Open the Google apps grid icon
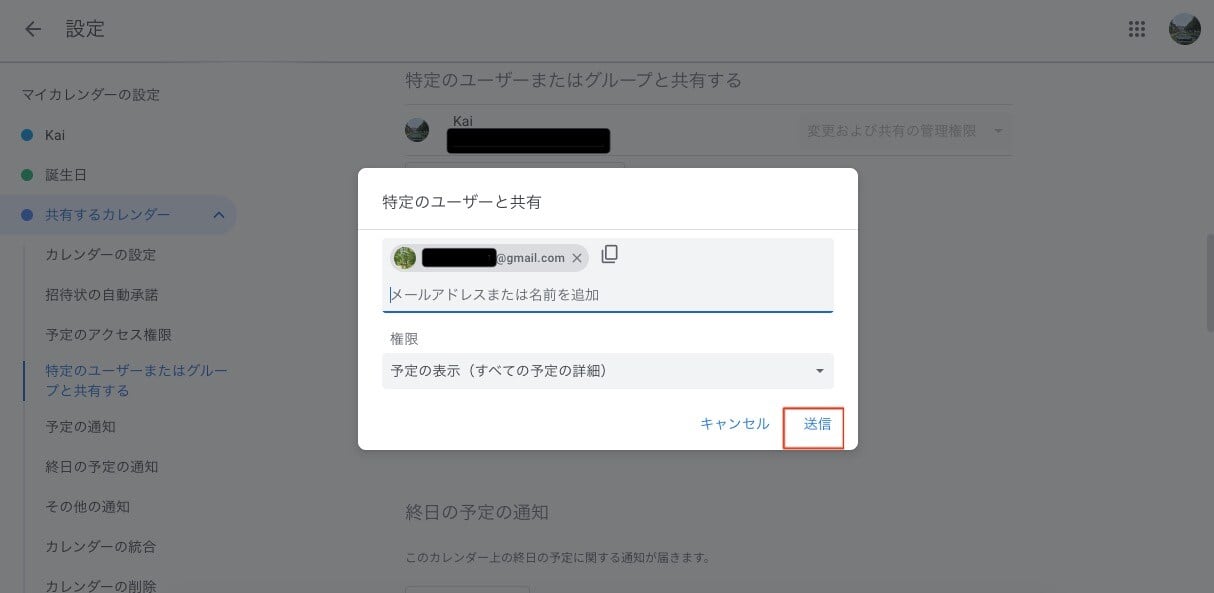Viewport: 1214px width, 593px height. [x=1137, y=29]
